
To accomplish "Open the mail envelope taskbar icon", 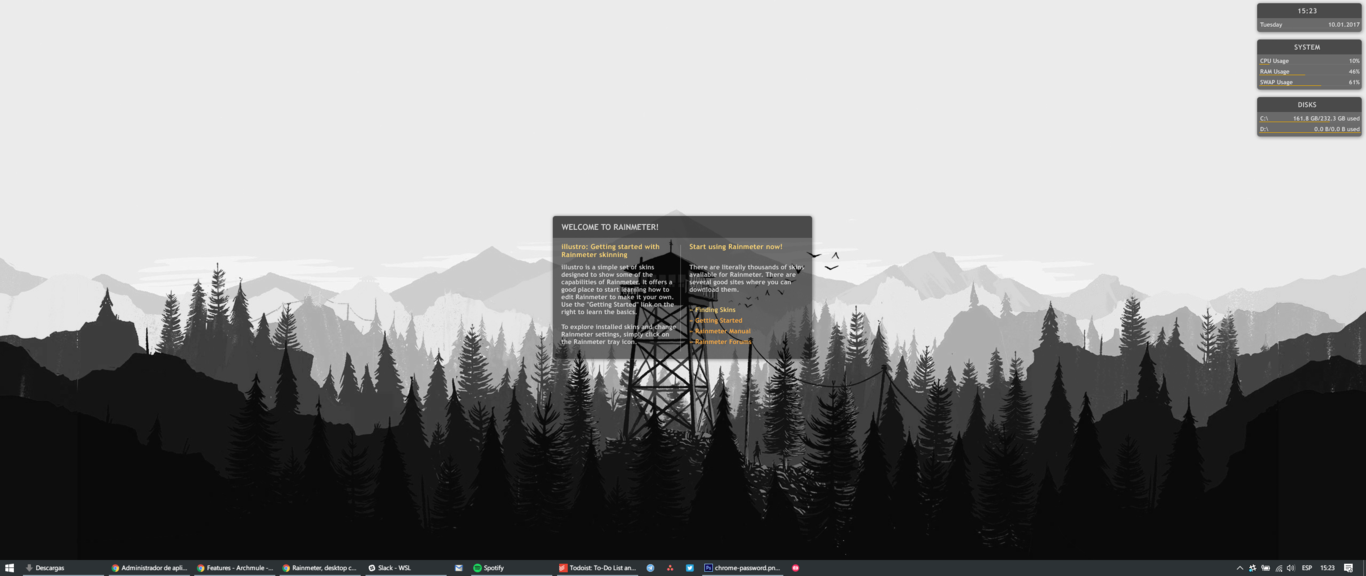I will tap(459, 568).
